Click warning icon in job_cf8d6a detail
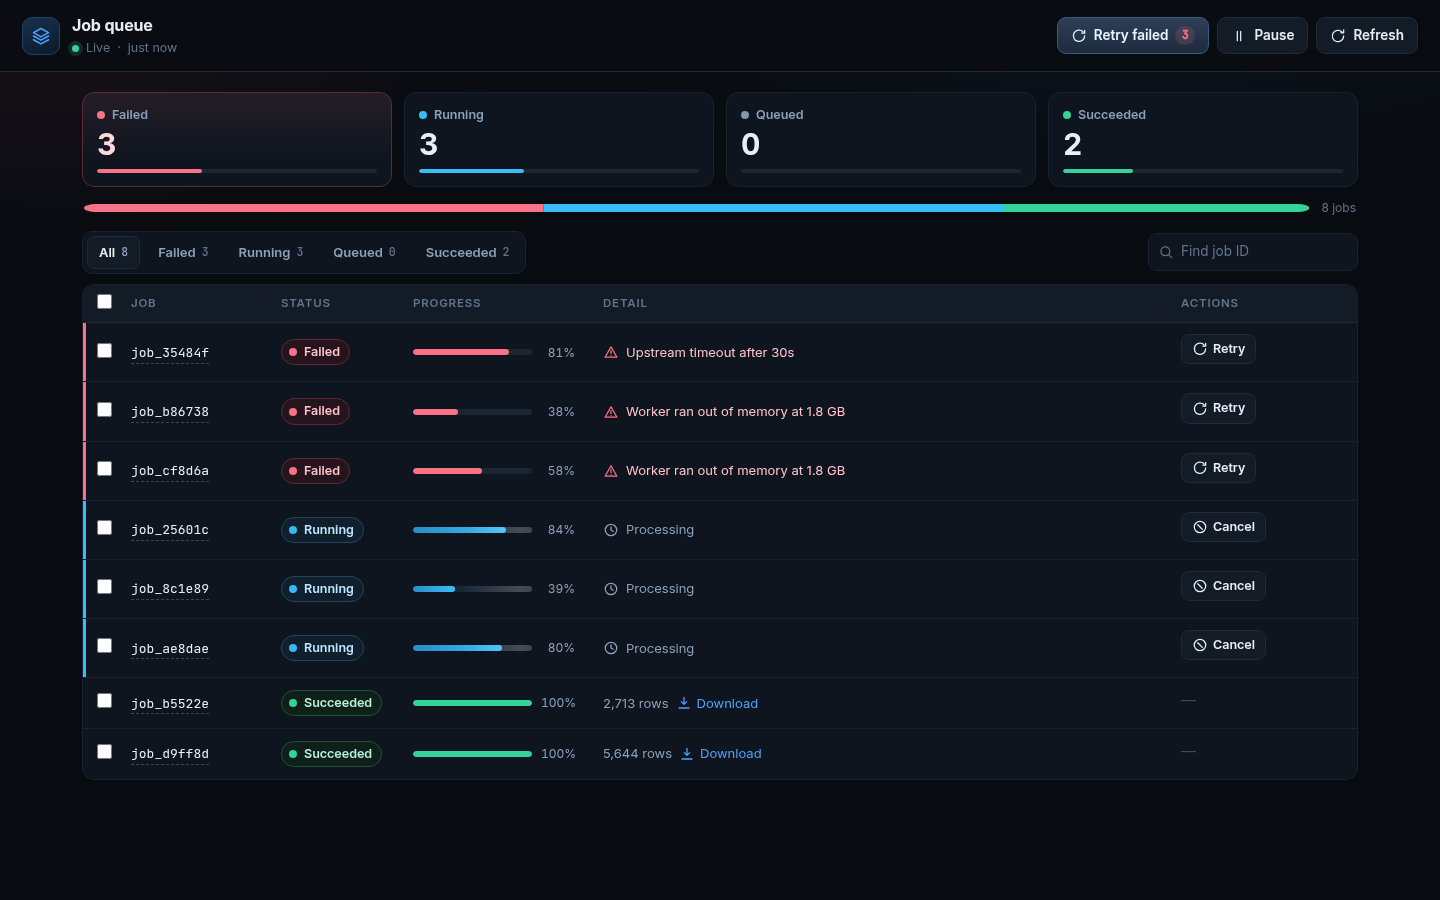The width and height of the screenshot is (1440, 900). pyautogui.click(x=611, y=471)
